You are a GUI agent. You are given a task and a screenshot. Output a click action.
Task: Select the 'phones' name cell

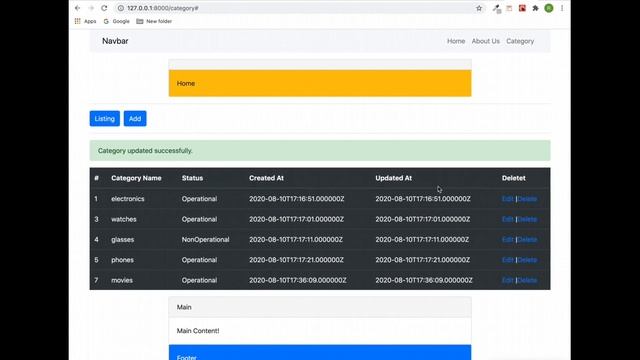point(122,260)
